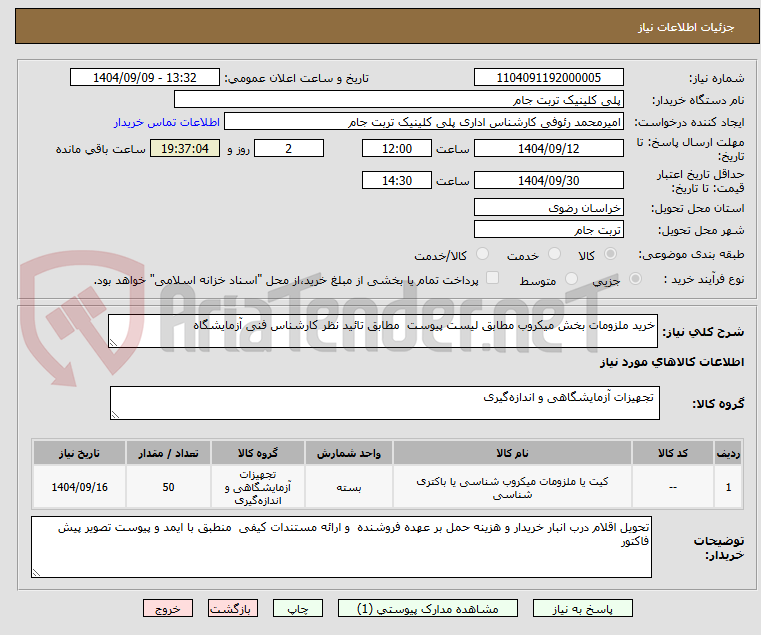Click the need date cell 1404/09/16
This screenshot has height=635, width=761.
79,487
